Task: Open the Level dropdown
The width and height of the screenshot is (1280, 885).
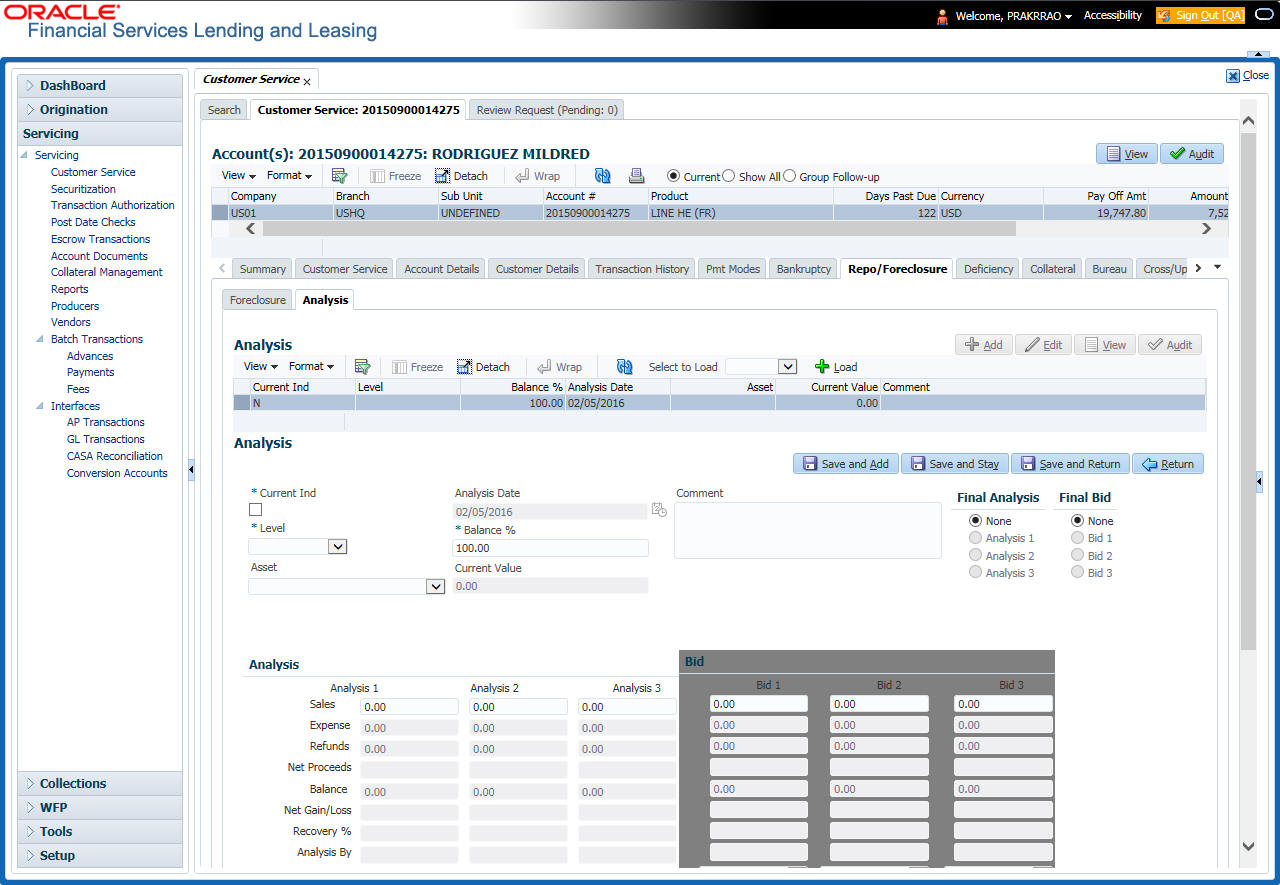Action: [x=338, y=547]
